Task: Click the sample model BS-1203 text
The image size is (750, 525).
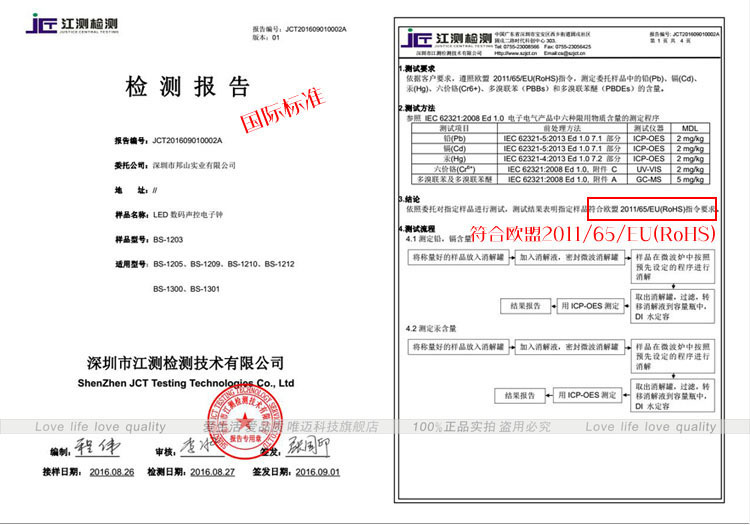Action: coord(168,240)
